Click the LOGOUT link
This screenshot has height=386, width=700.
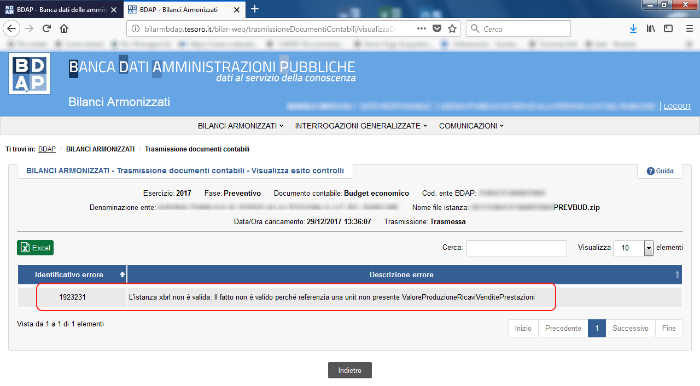click(x=677, y=106)
